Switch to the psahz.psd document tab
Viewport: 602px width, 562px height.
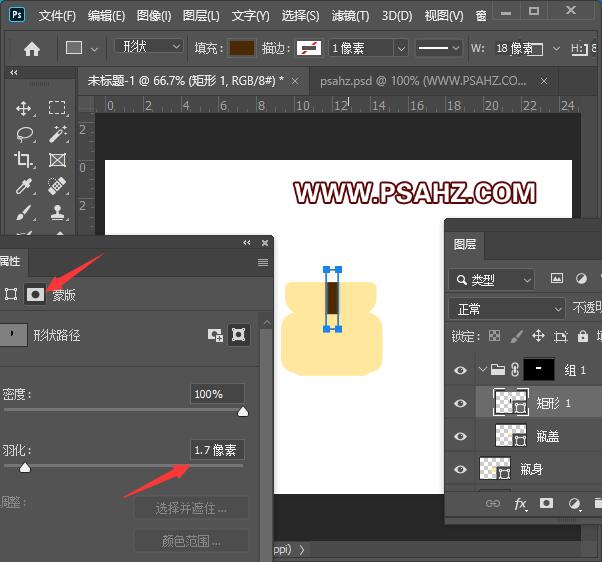click(423, 81)
